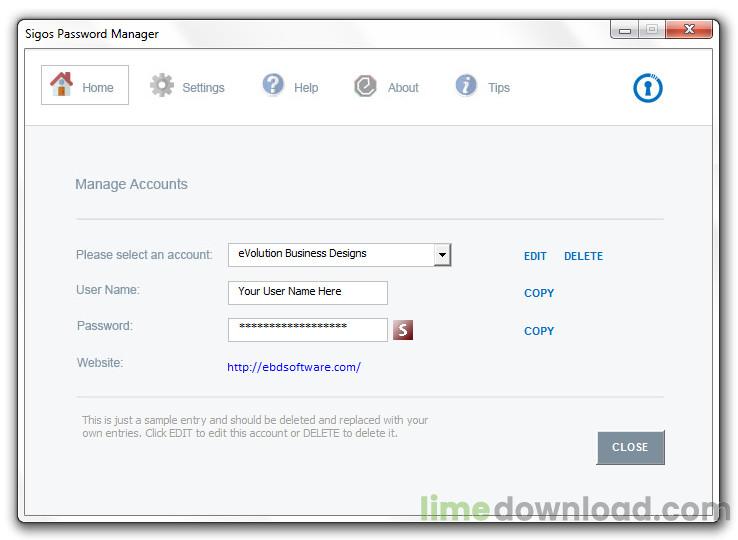Click the blue keyhole lock icon
Image resolution: width=738 pixels, height=540 pixels.
[x=648, y=88]
